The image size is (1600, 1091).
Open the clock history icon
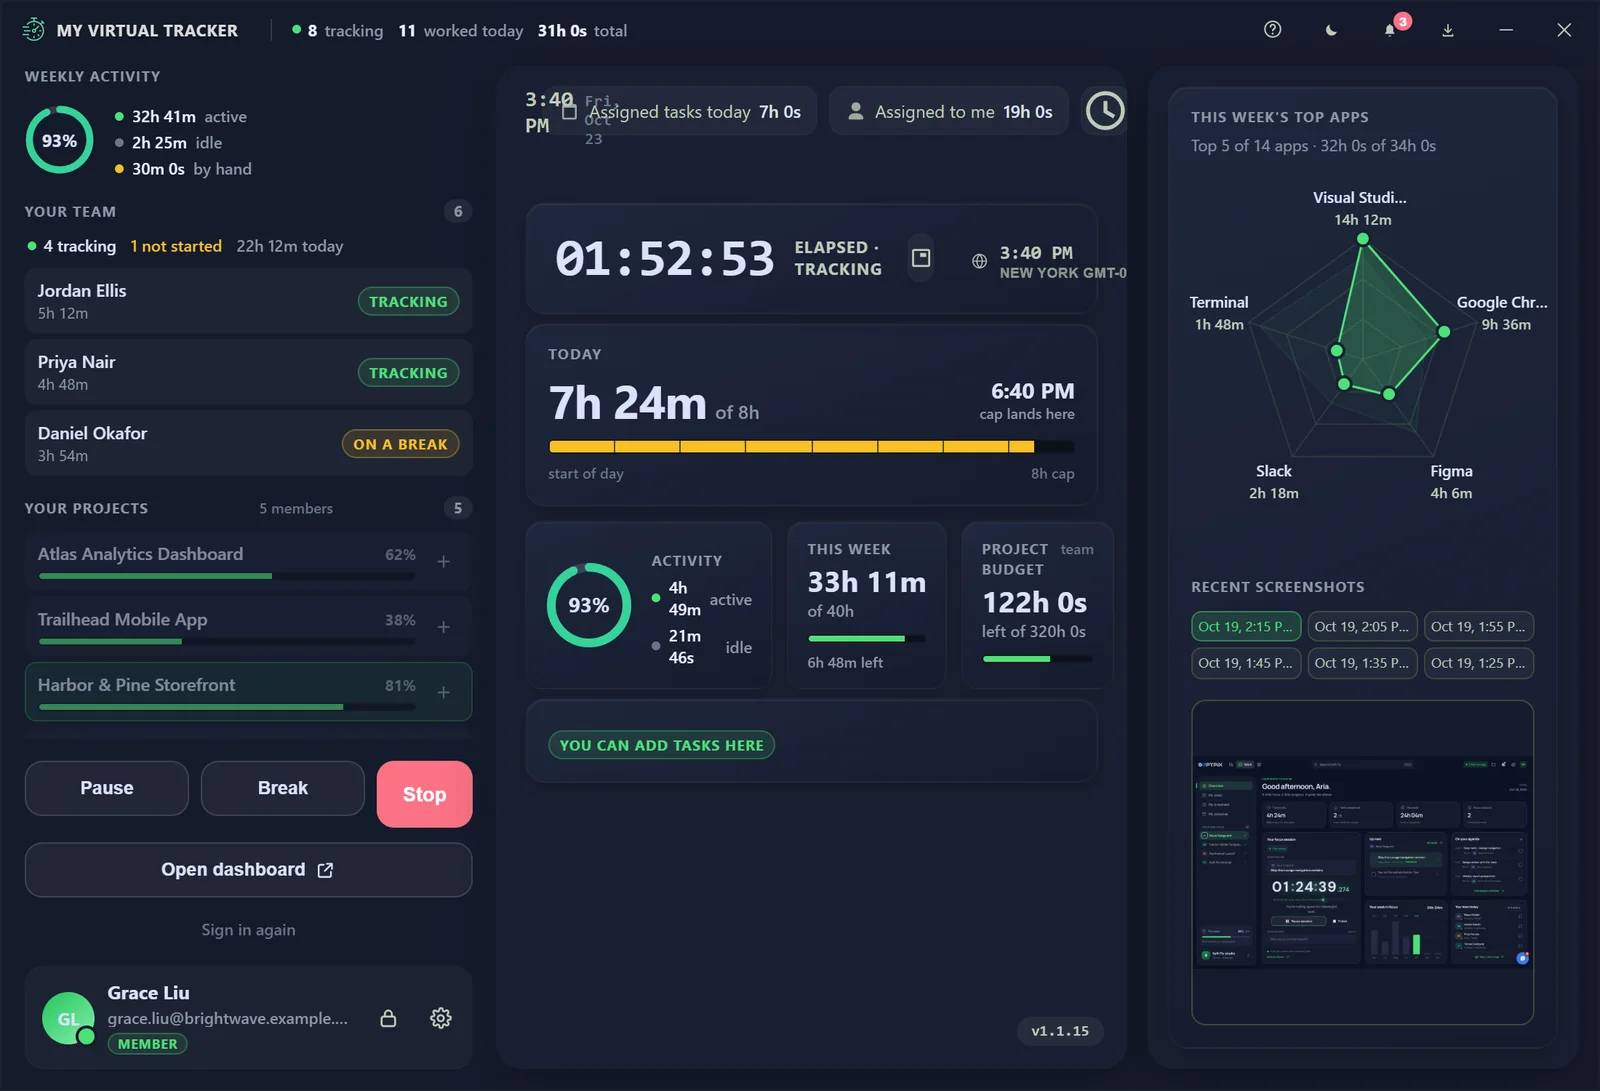[x=1105, y=111]
